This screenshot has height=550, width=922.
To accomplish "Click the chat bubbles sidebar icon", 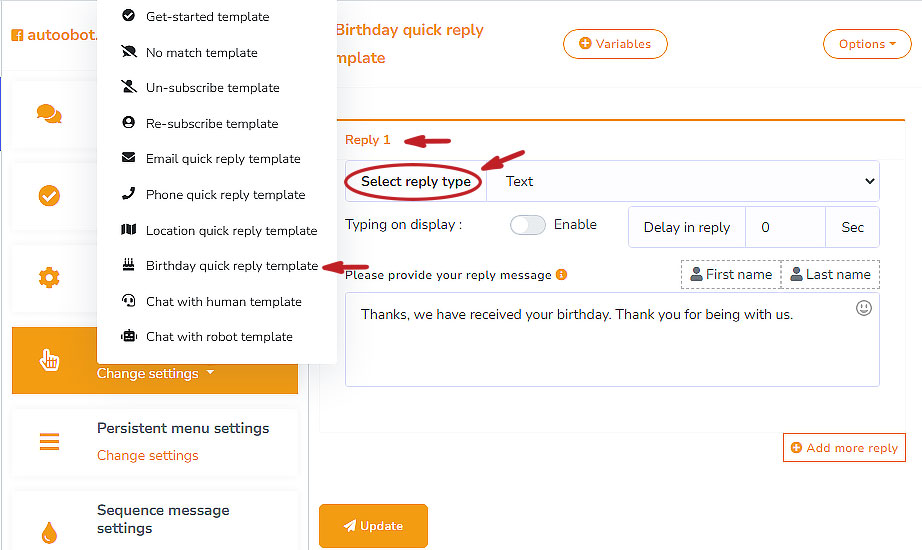I will click(49, 114).
